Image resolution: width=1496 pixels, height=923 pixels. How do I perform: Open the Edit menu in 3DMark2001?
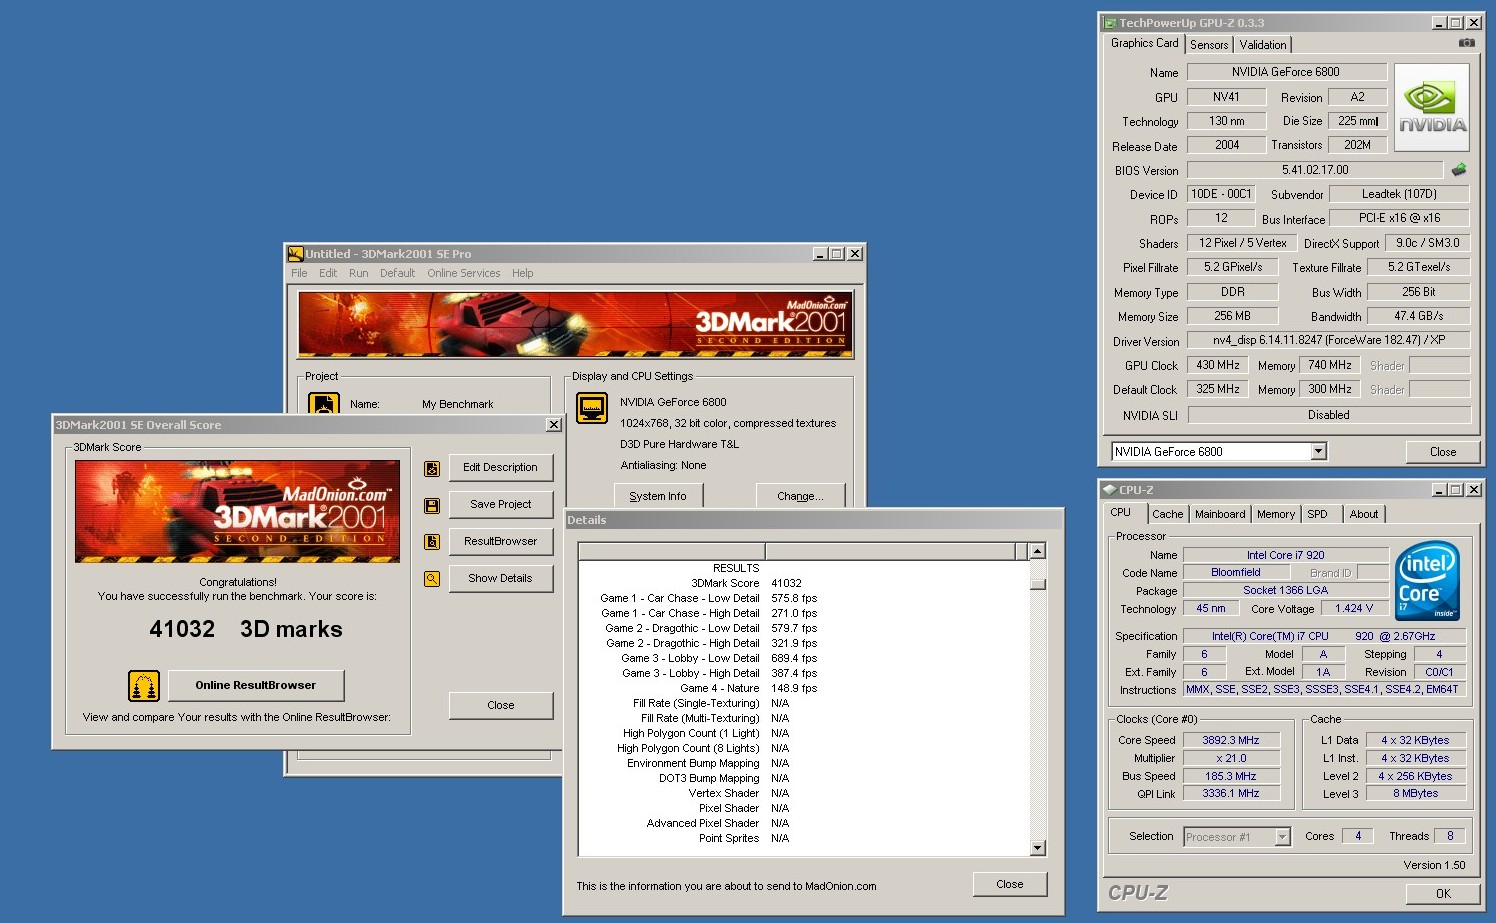pyautogui.click(x=328, y=273)
